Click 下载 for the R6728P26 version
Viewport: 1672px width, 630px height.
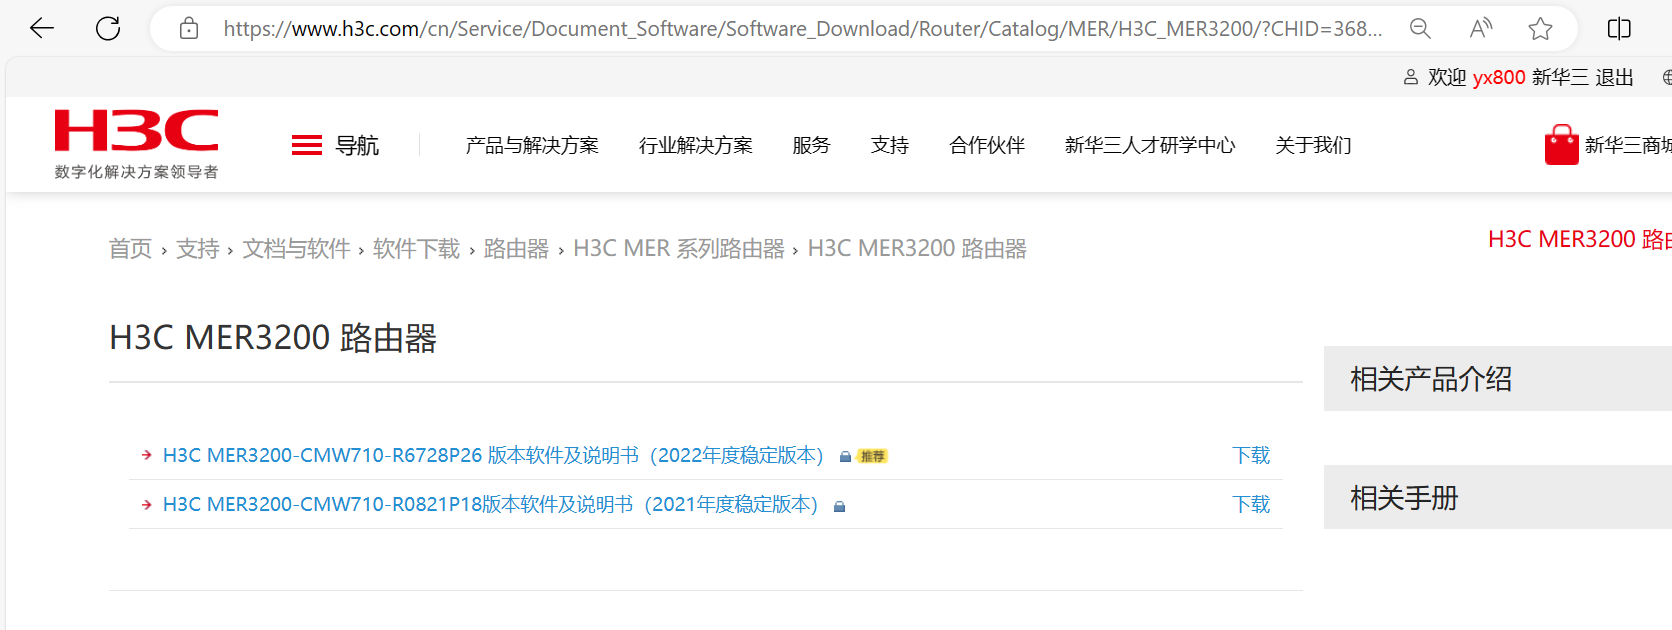[x=1251, y=455]
